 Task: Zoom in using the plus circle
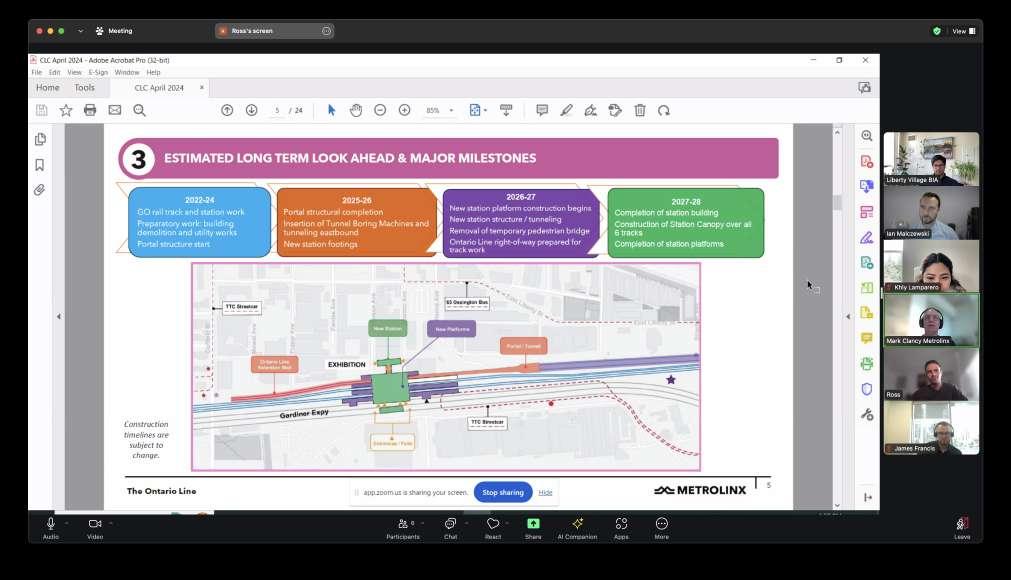(404, 110)
